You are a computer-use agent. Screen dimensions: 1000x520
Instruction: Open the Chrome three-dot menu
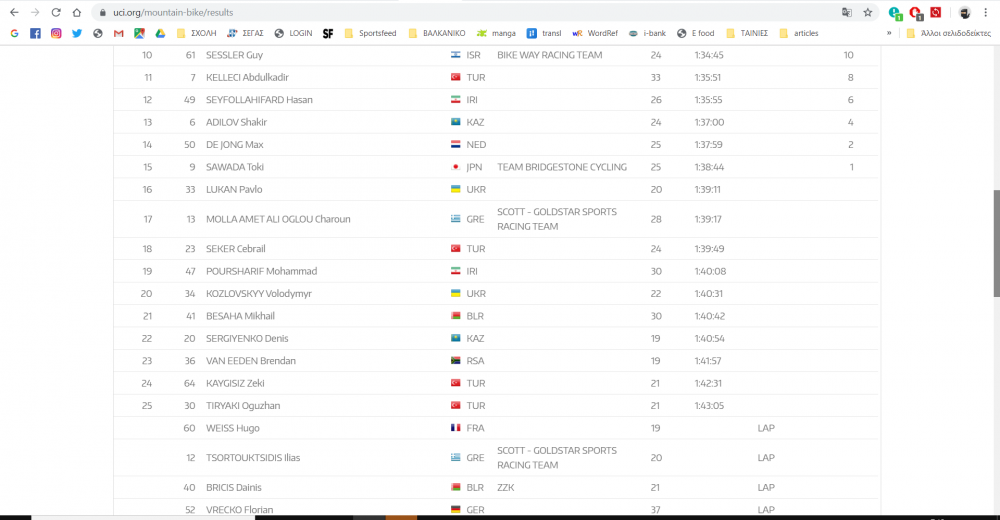(x=985, y=13)
